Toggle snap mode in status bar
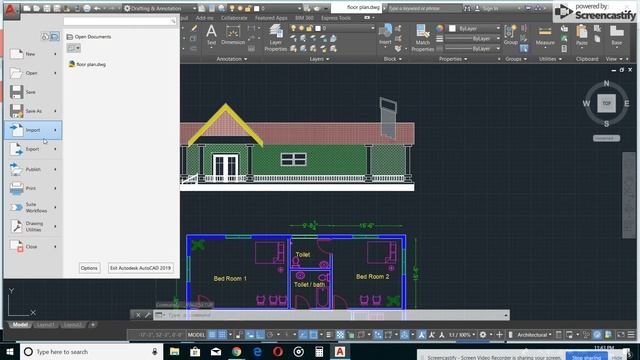The height and width of the screenshot is (360, 640). click(222, 335)
